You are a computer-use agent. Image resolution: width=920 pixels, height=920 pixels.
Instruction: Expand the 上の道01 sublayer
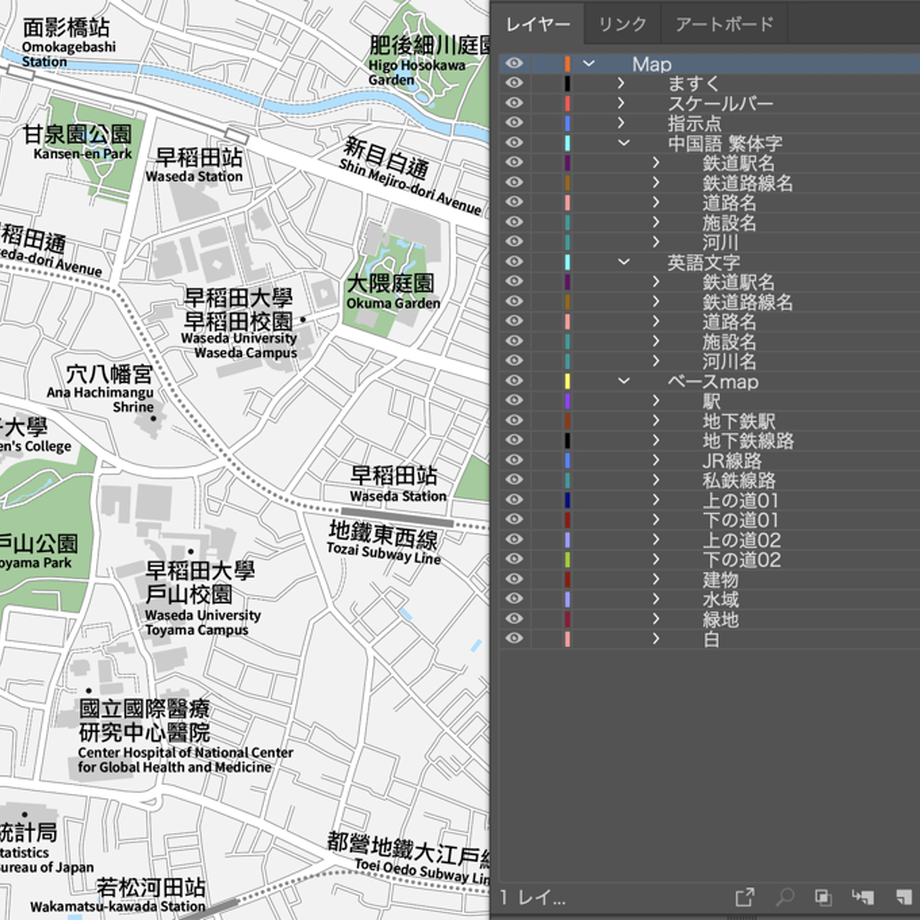click(656, 500)
